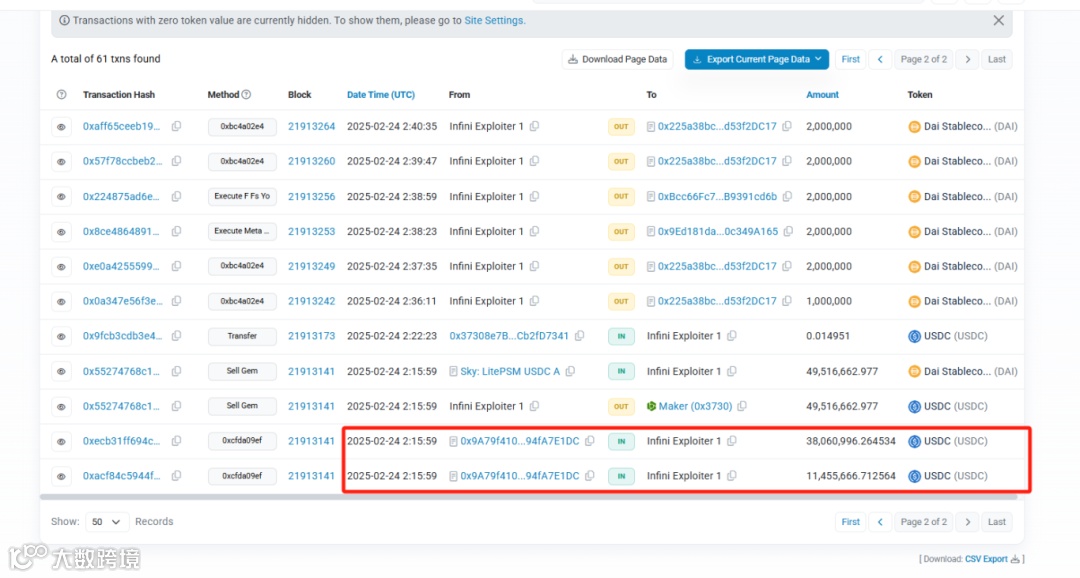Open the Export Current Page Data dropdown

click(x=756, y=59)
